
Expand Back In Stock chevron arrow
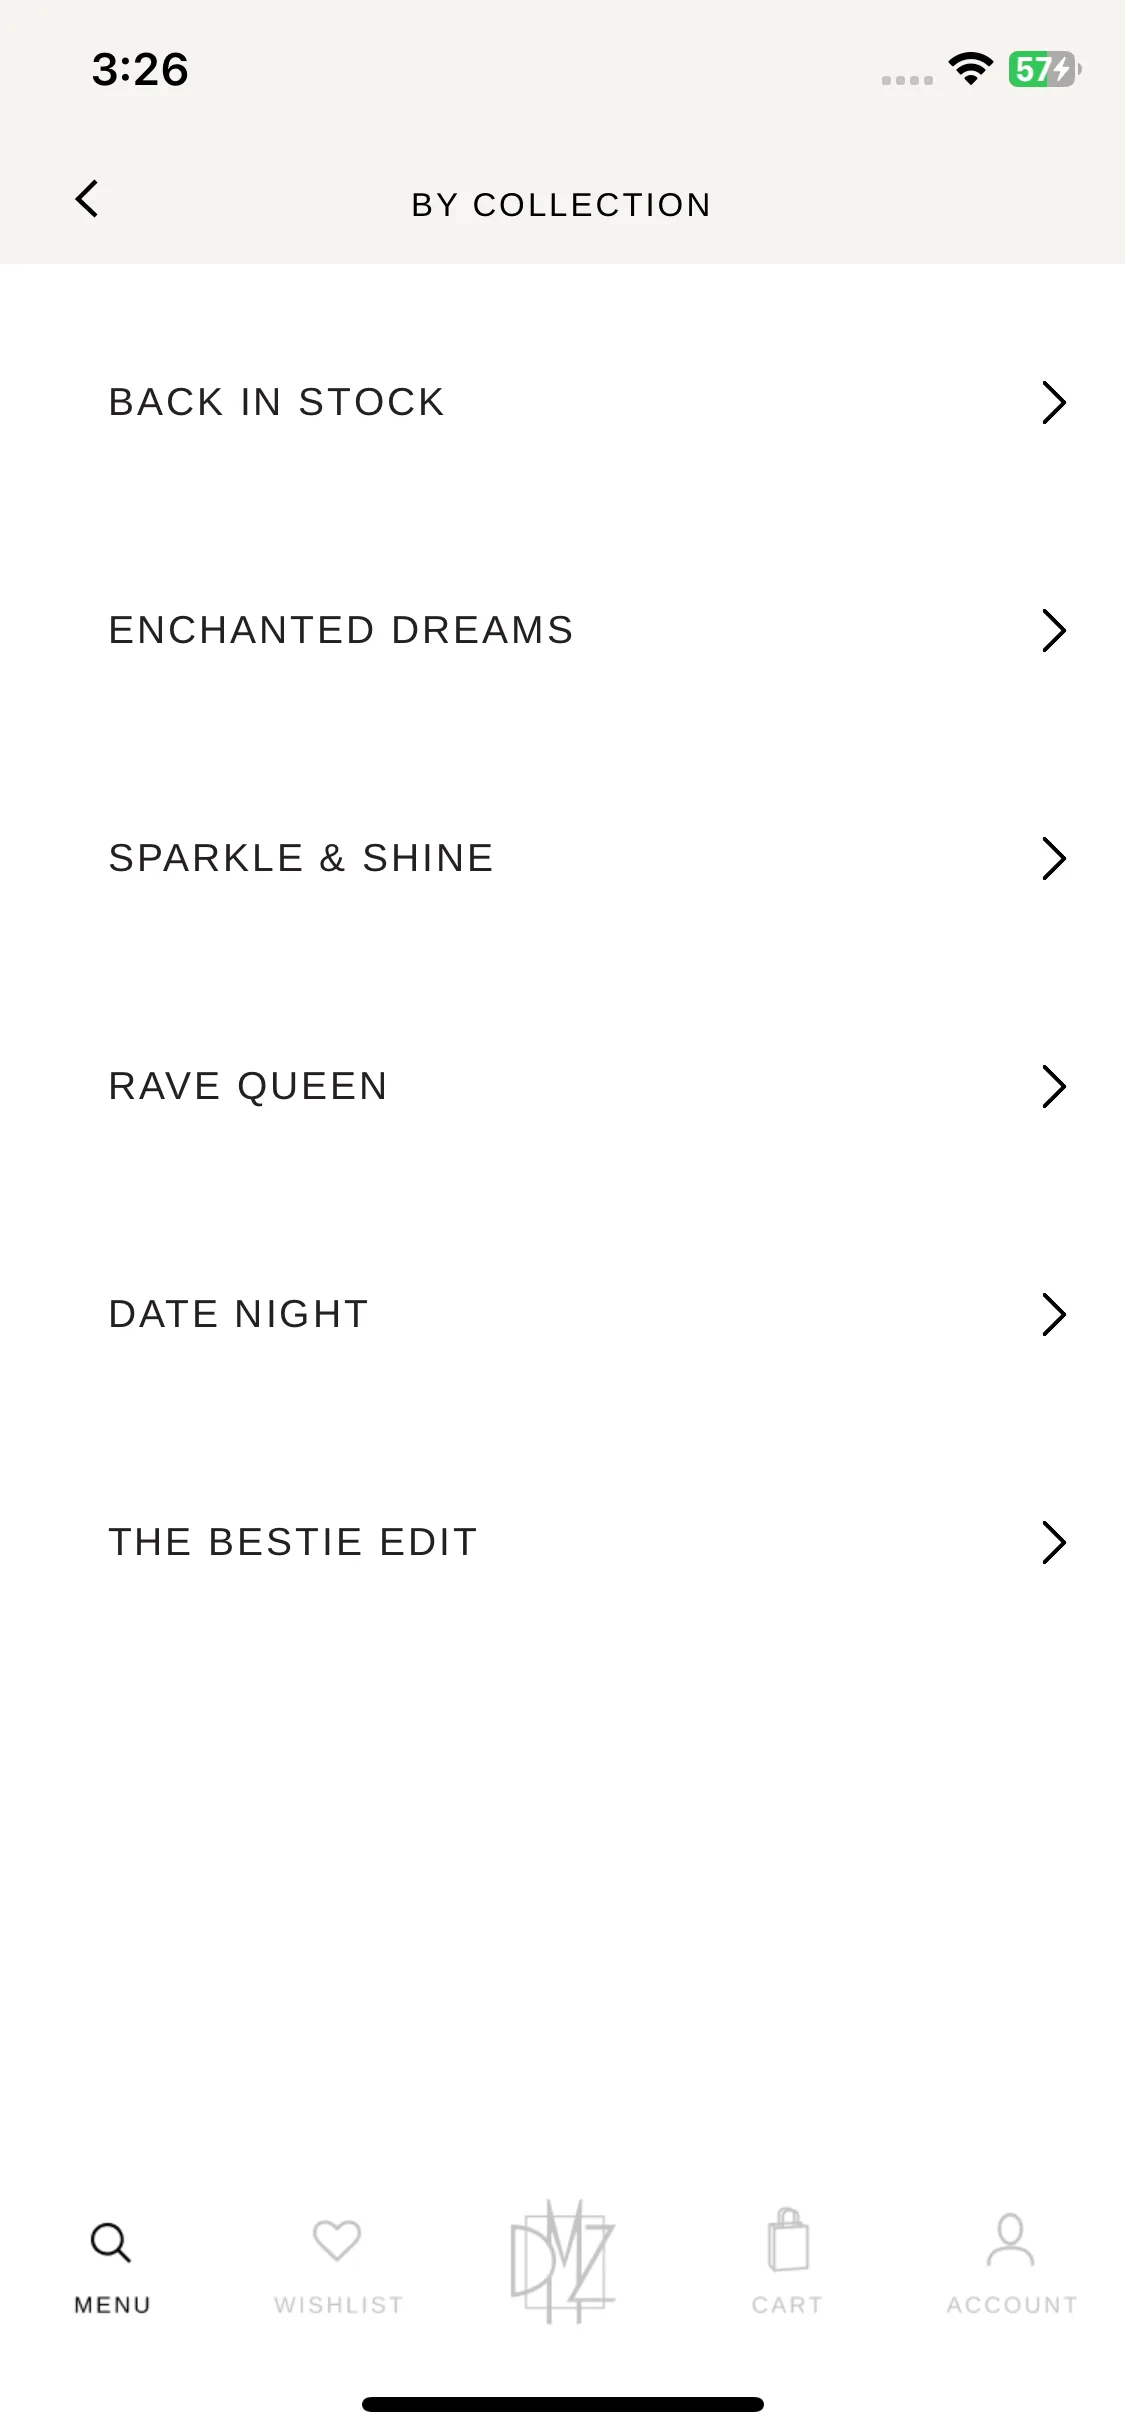1054,402
